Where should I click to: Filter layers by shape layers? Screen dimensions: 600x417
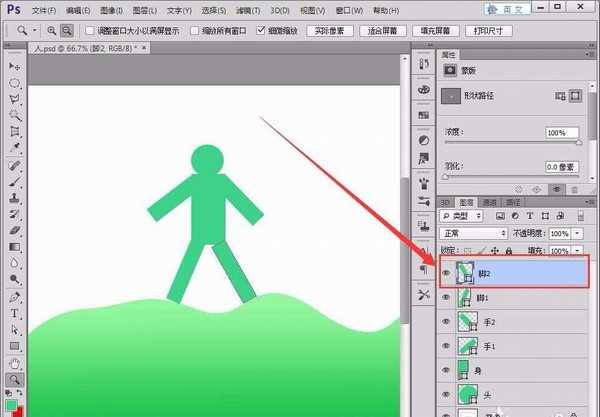545,216
